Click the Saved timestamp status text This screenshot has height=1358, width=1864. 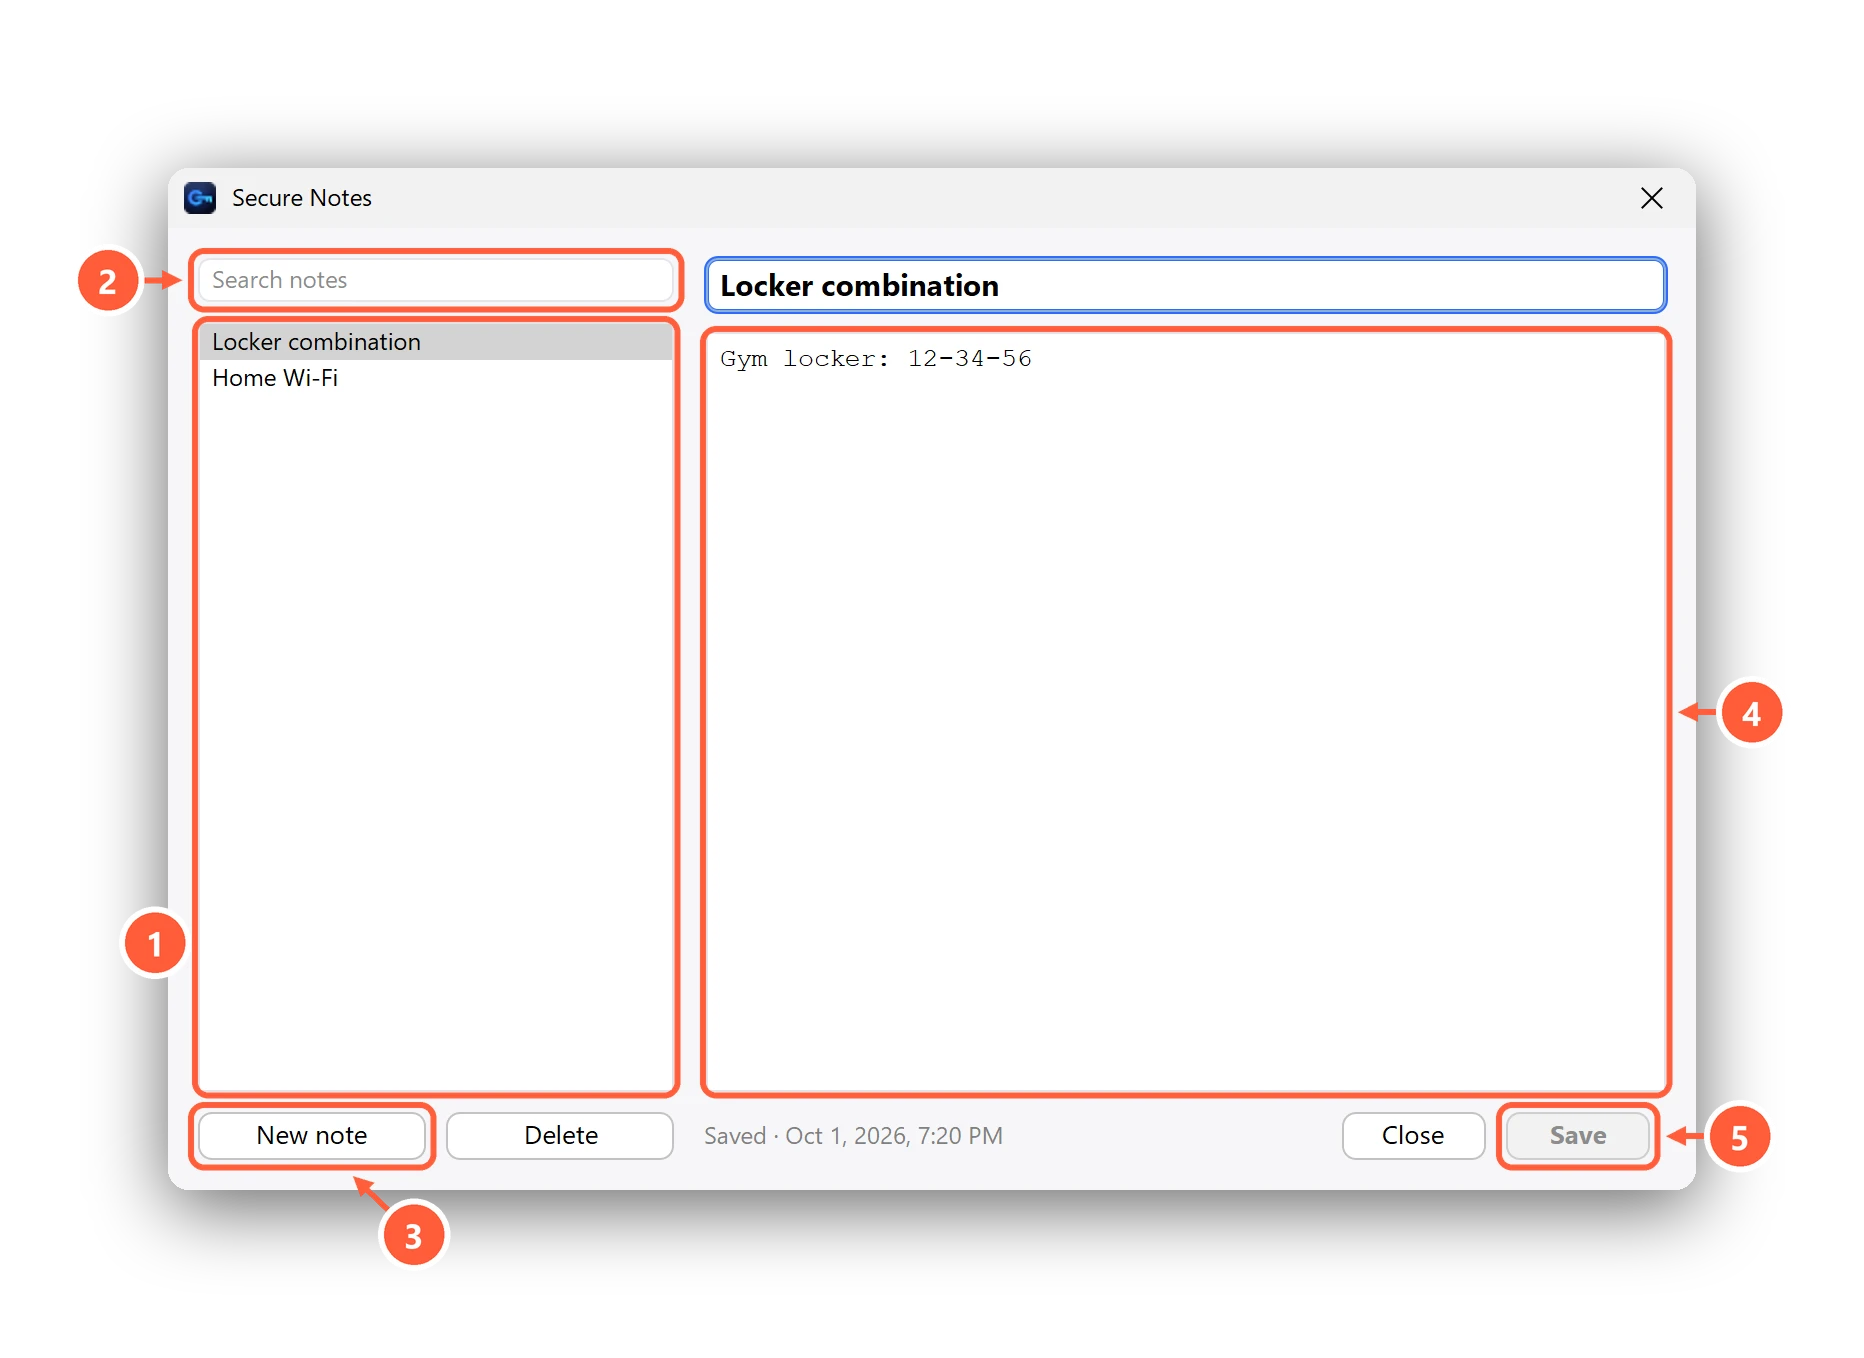[x=853, y=1136]
